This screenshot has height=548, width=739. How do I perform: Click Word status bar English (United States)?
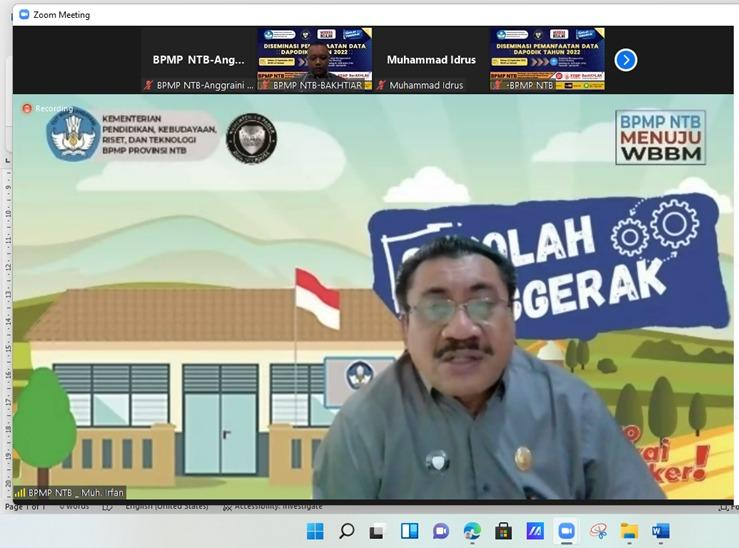[166, 507]
